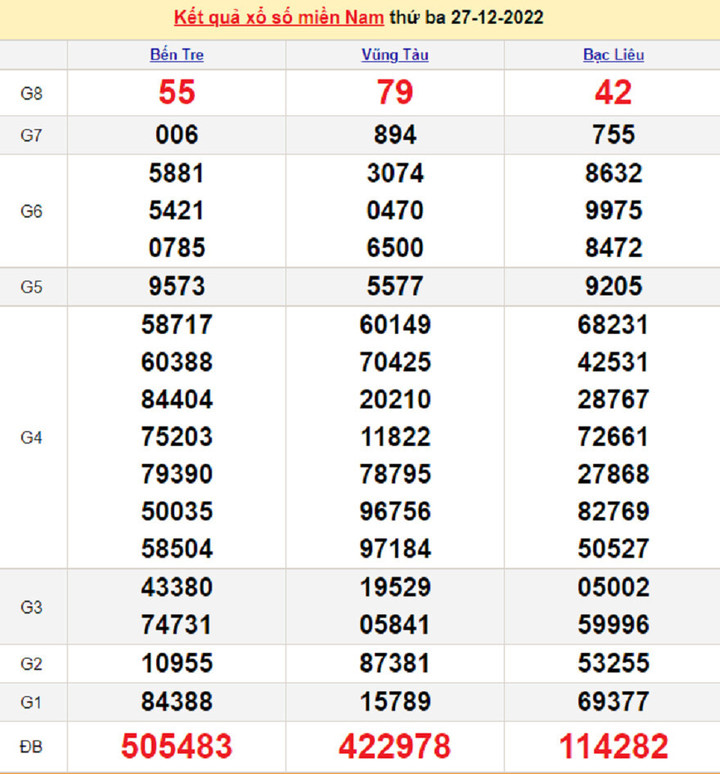Select the G1 result 69377
Image resolution: width=720 pixels, height=774 pixels.
(x=613, y=701)
